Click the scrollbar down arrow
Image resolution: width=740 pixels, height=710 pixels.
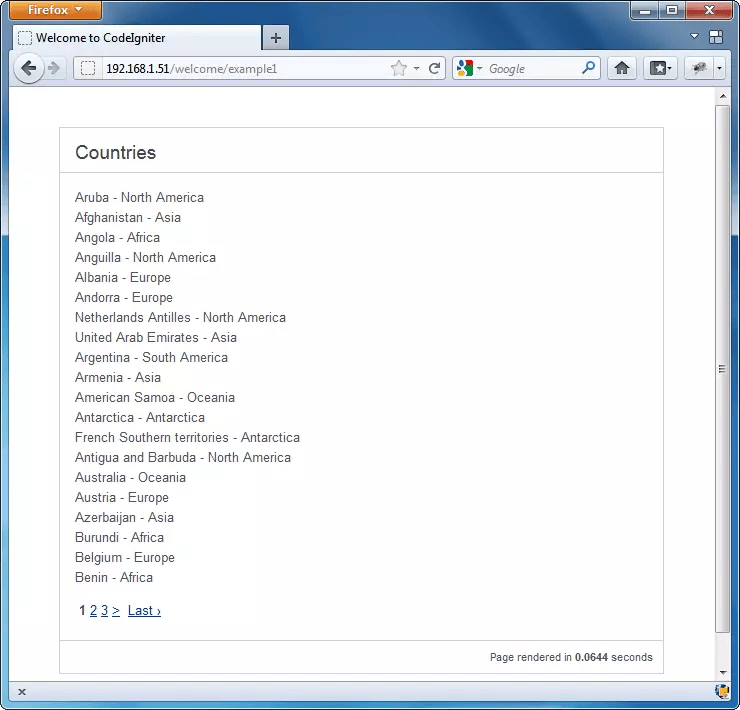point(723,673)
